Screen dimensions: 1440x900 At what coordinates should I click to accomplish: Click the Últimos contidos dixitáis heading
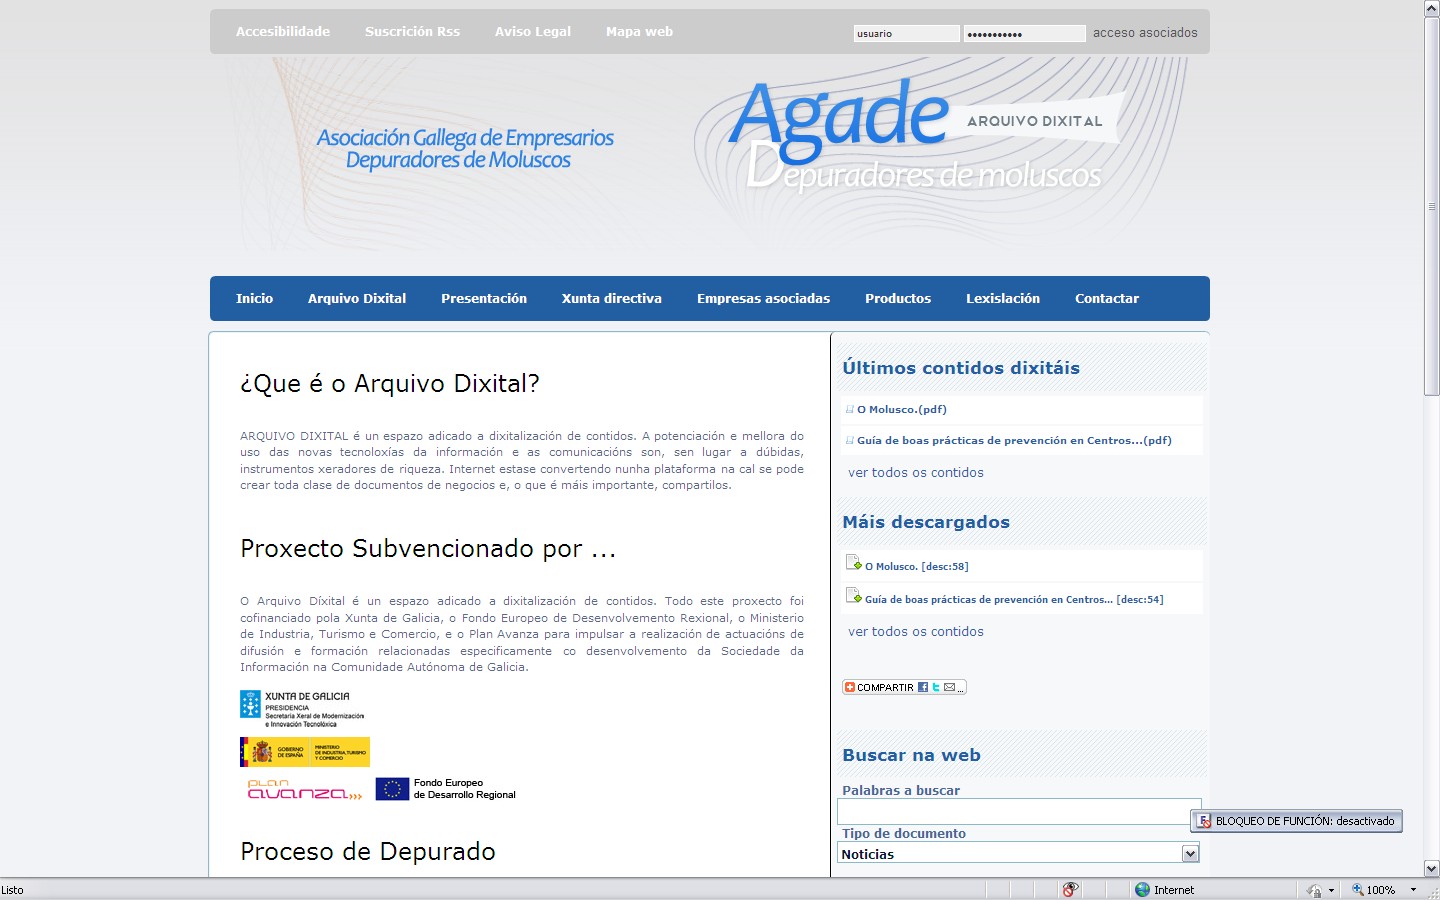click(961, 368)
